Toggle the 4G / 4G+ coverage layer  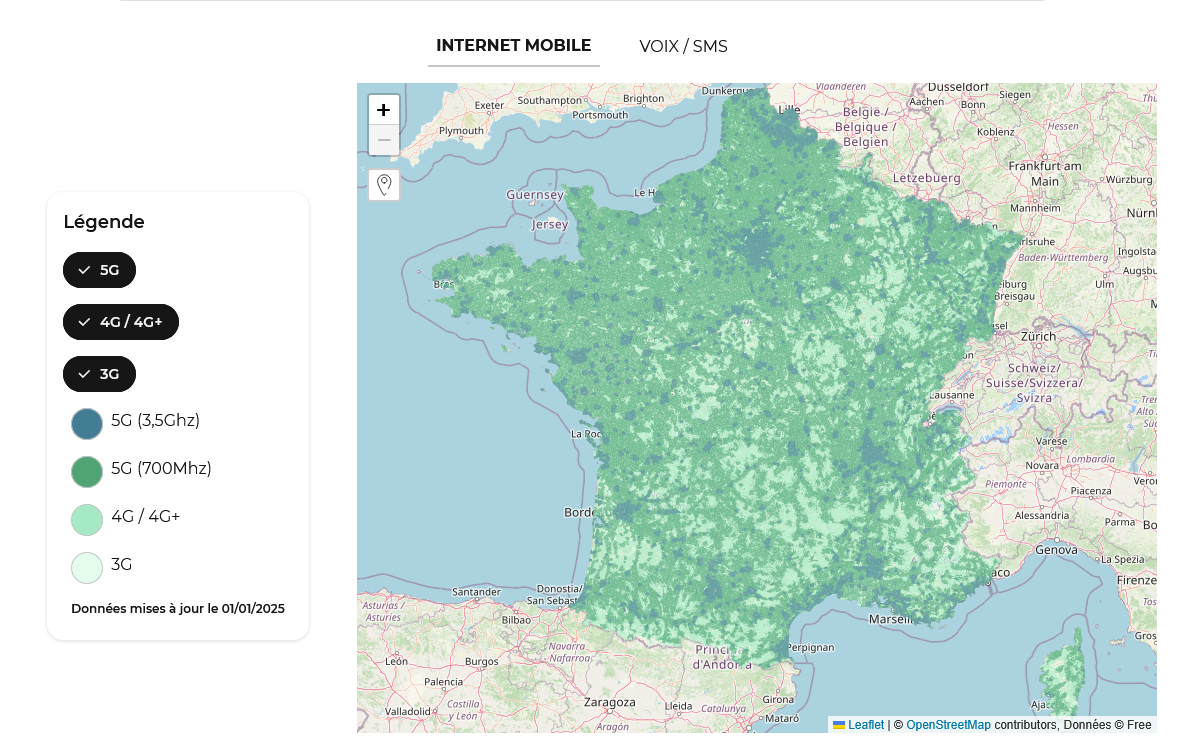(x=121, y=322)
